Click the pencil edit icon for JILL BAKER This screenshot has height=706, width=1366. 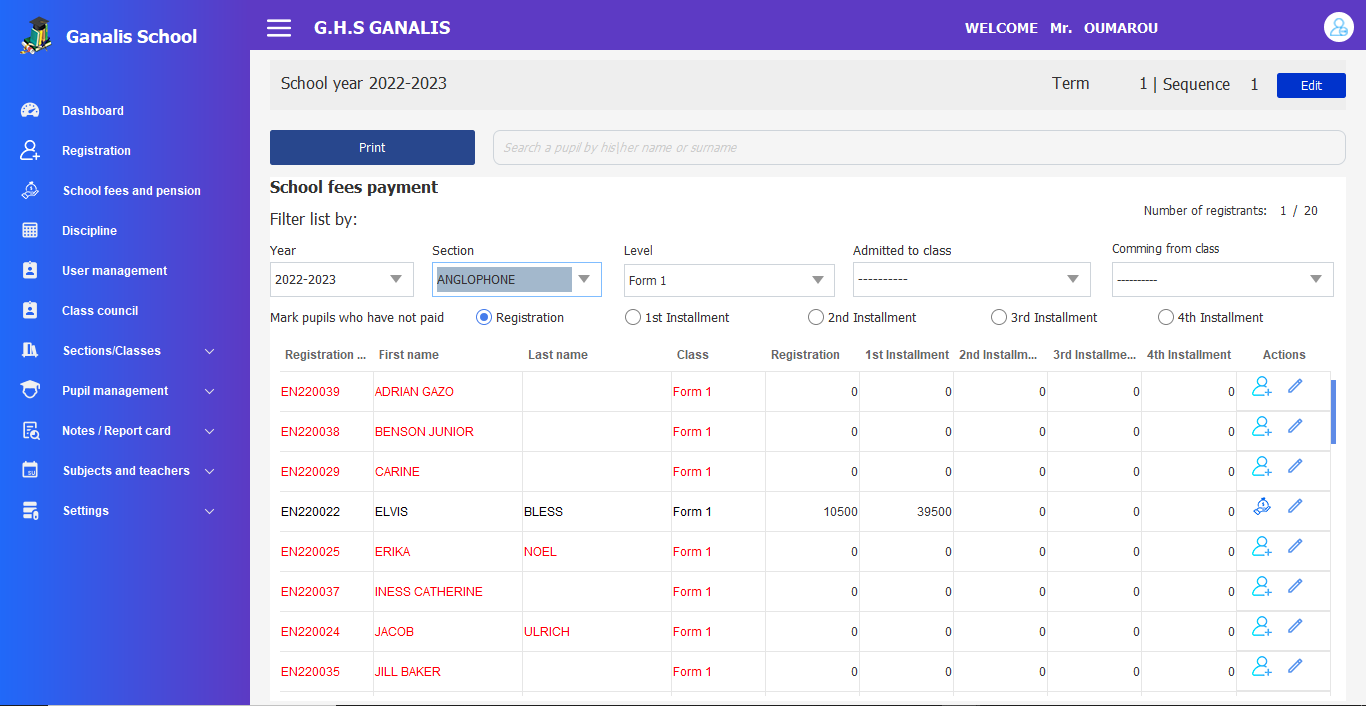(1295, 666)
